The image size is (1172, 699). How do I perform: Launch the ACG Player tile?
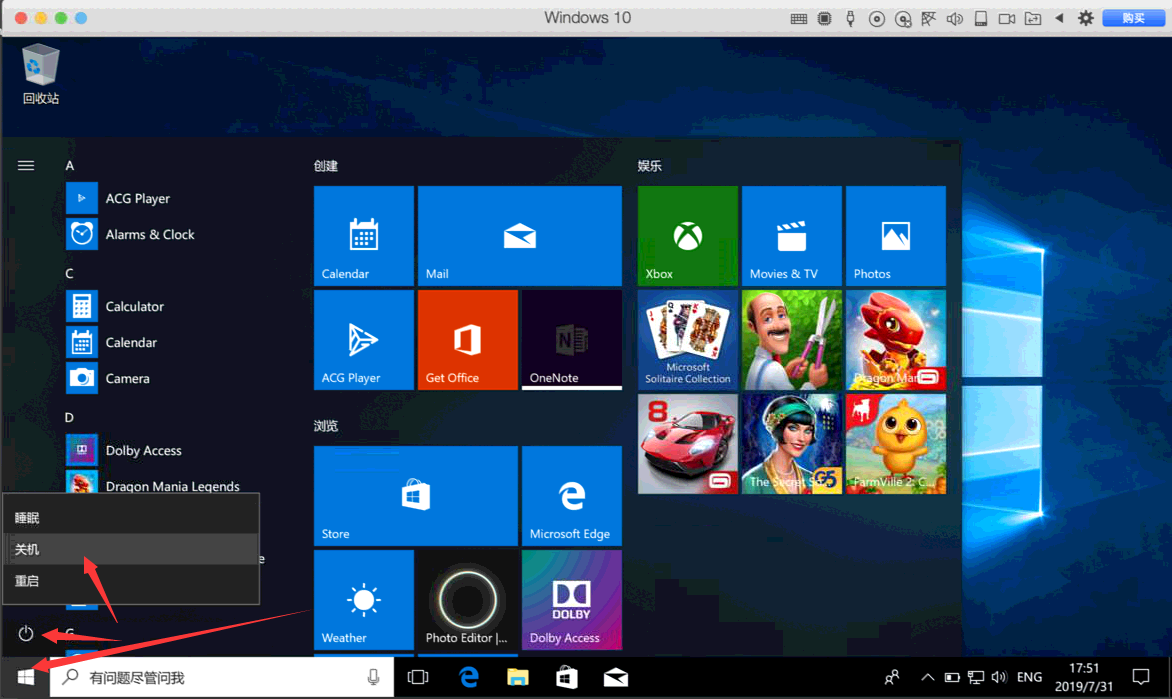(363, 339)
